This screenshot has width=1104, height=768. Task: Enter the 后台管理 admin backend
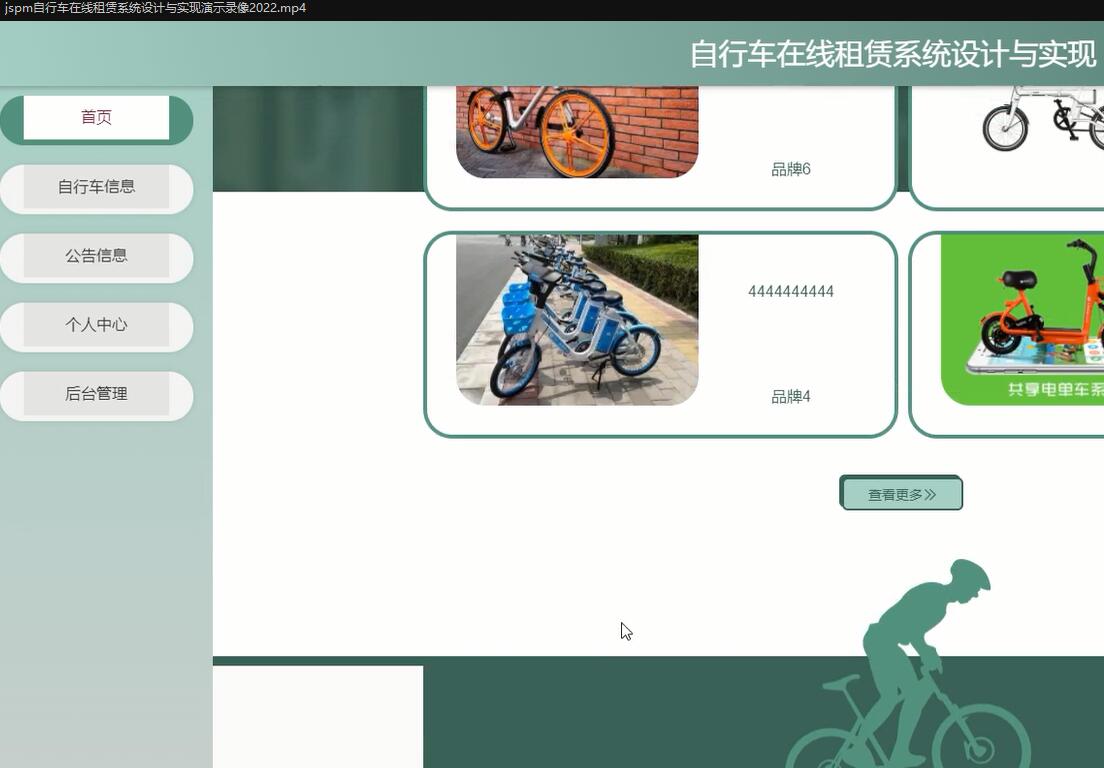click(x=96, y=394)
